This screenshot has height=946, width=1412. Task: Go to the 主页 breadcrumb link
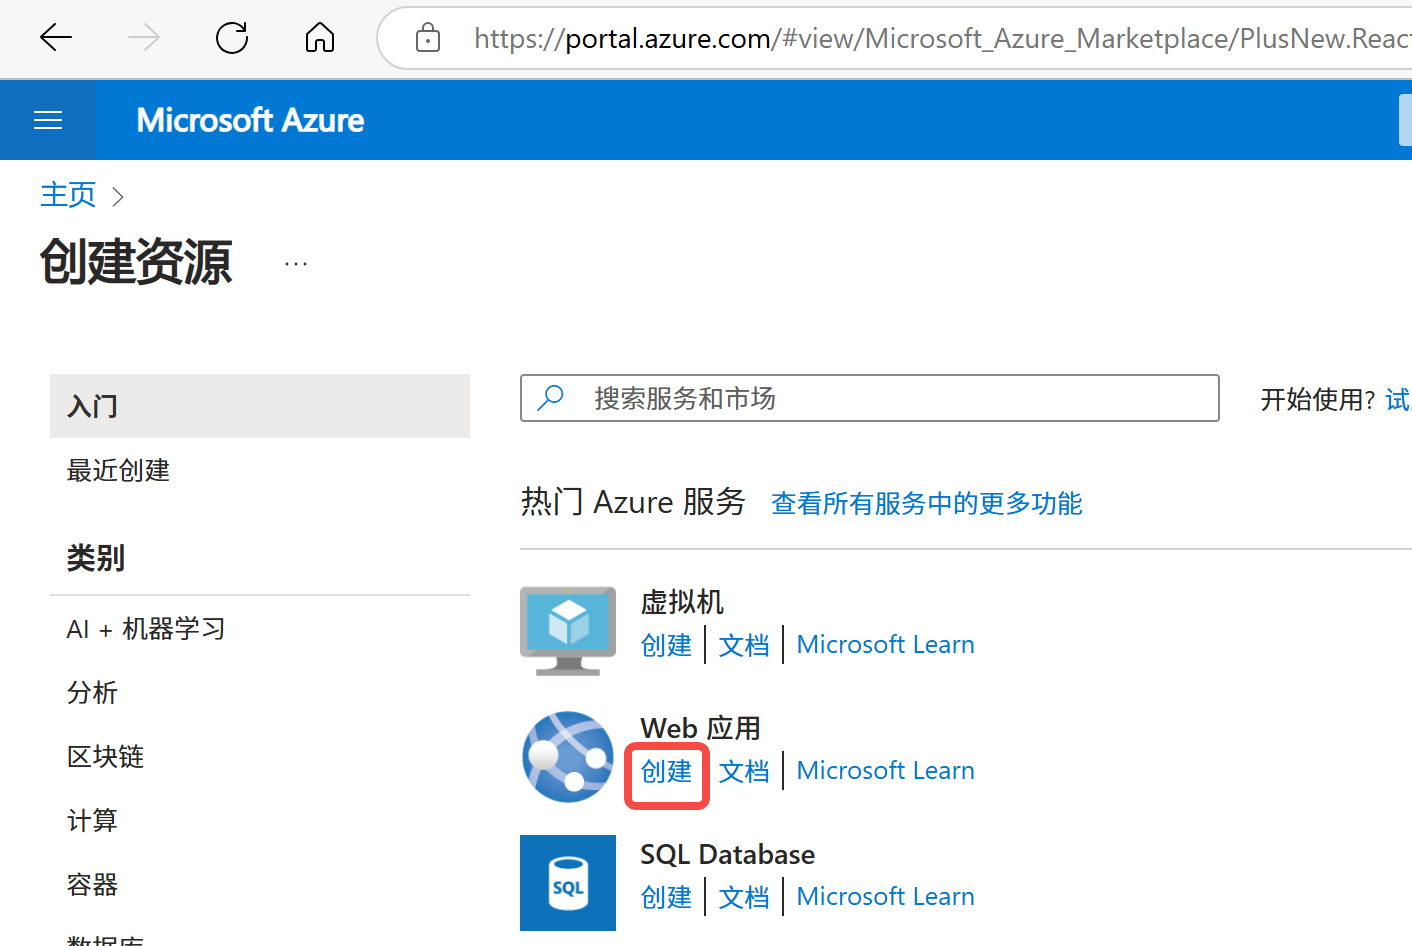pos(68,194)
